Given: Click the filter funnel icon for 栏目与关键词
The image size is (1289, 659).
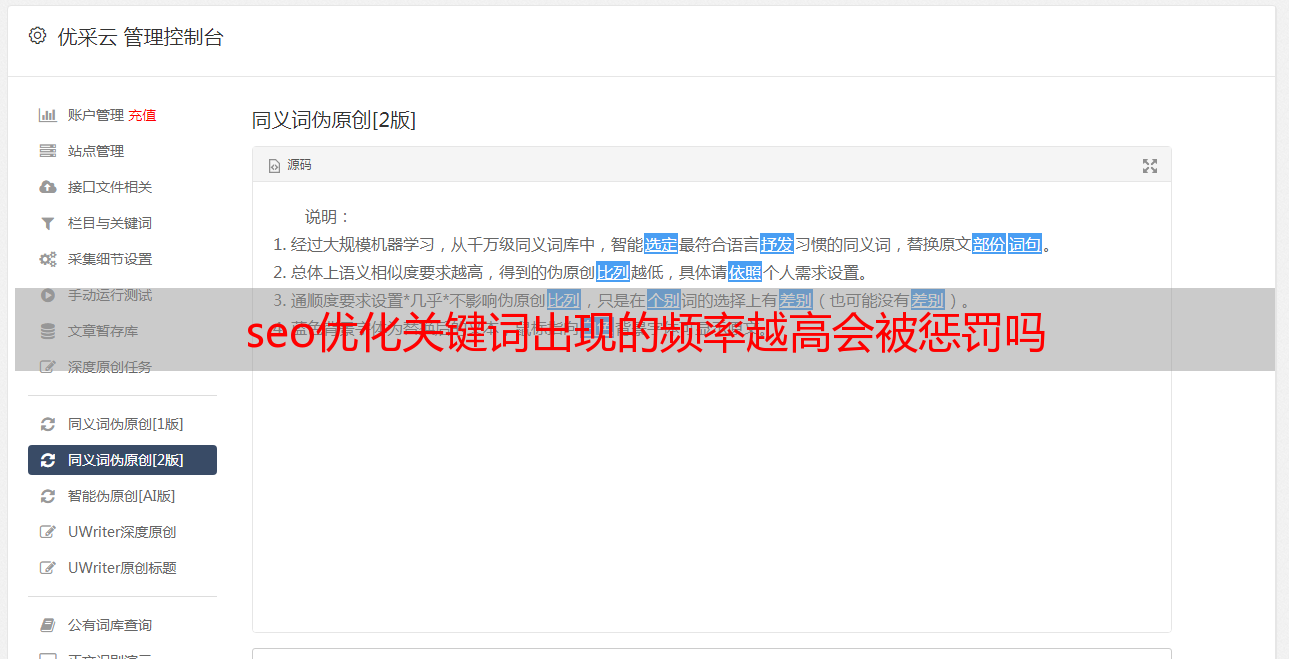Looking at the screenshot, I should tap(47, 223).
